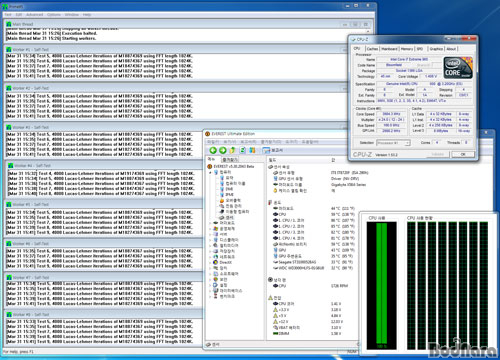Collapse the Computer node in EVEREST tree
Viewport: 500px width, 360px height.
[210, 172]
